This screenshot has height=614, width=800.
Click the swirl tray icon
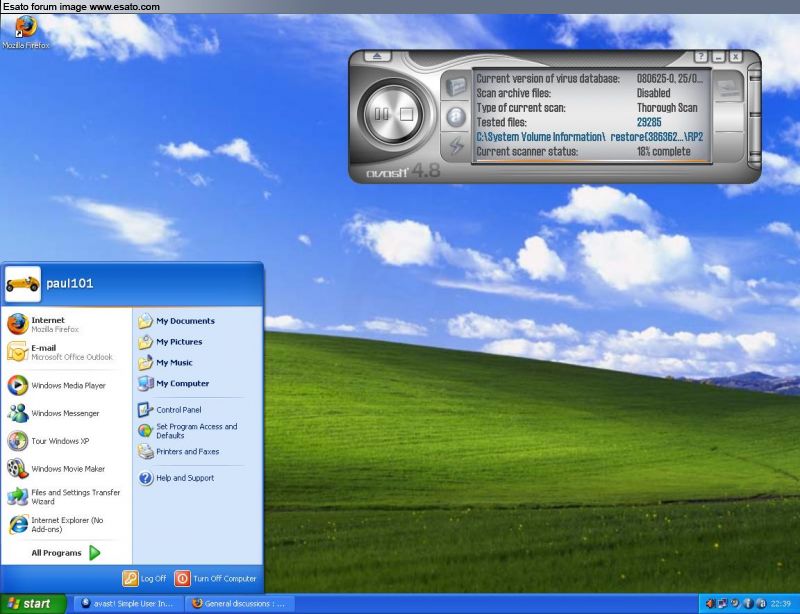point(735,604)
